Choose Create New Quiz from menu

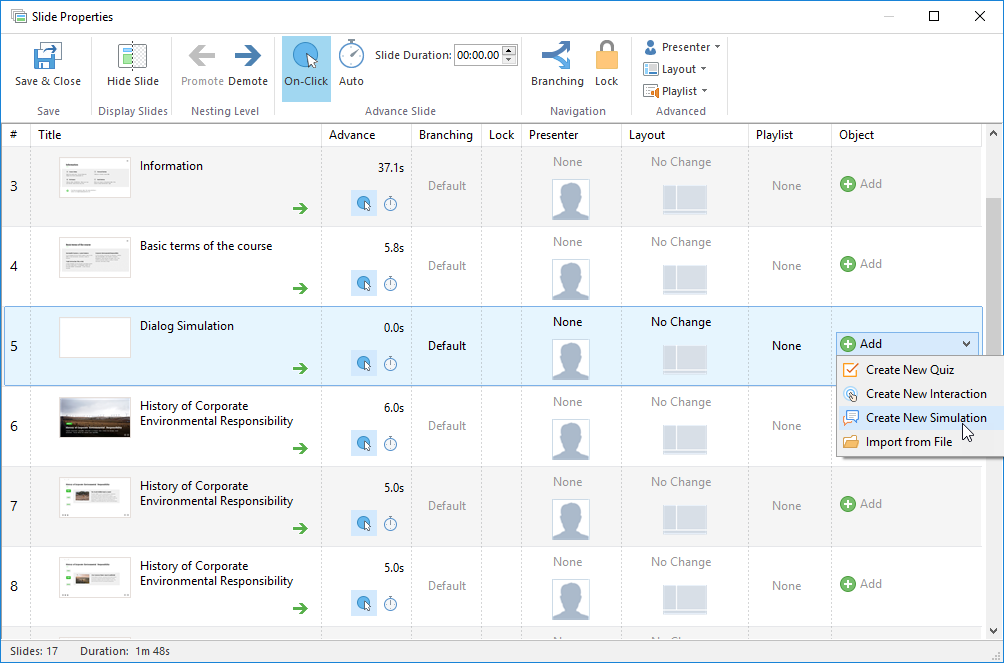909,370
